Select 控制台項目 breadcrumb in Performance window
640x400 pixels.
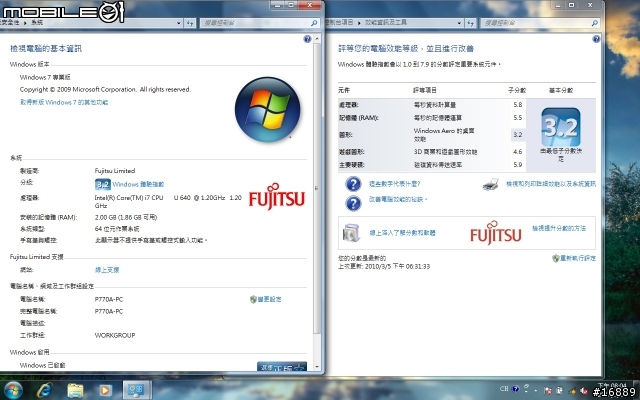340,23
